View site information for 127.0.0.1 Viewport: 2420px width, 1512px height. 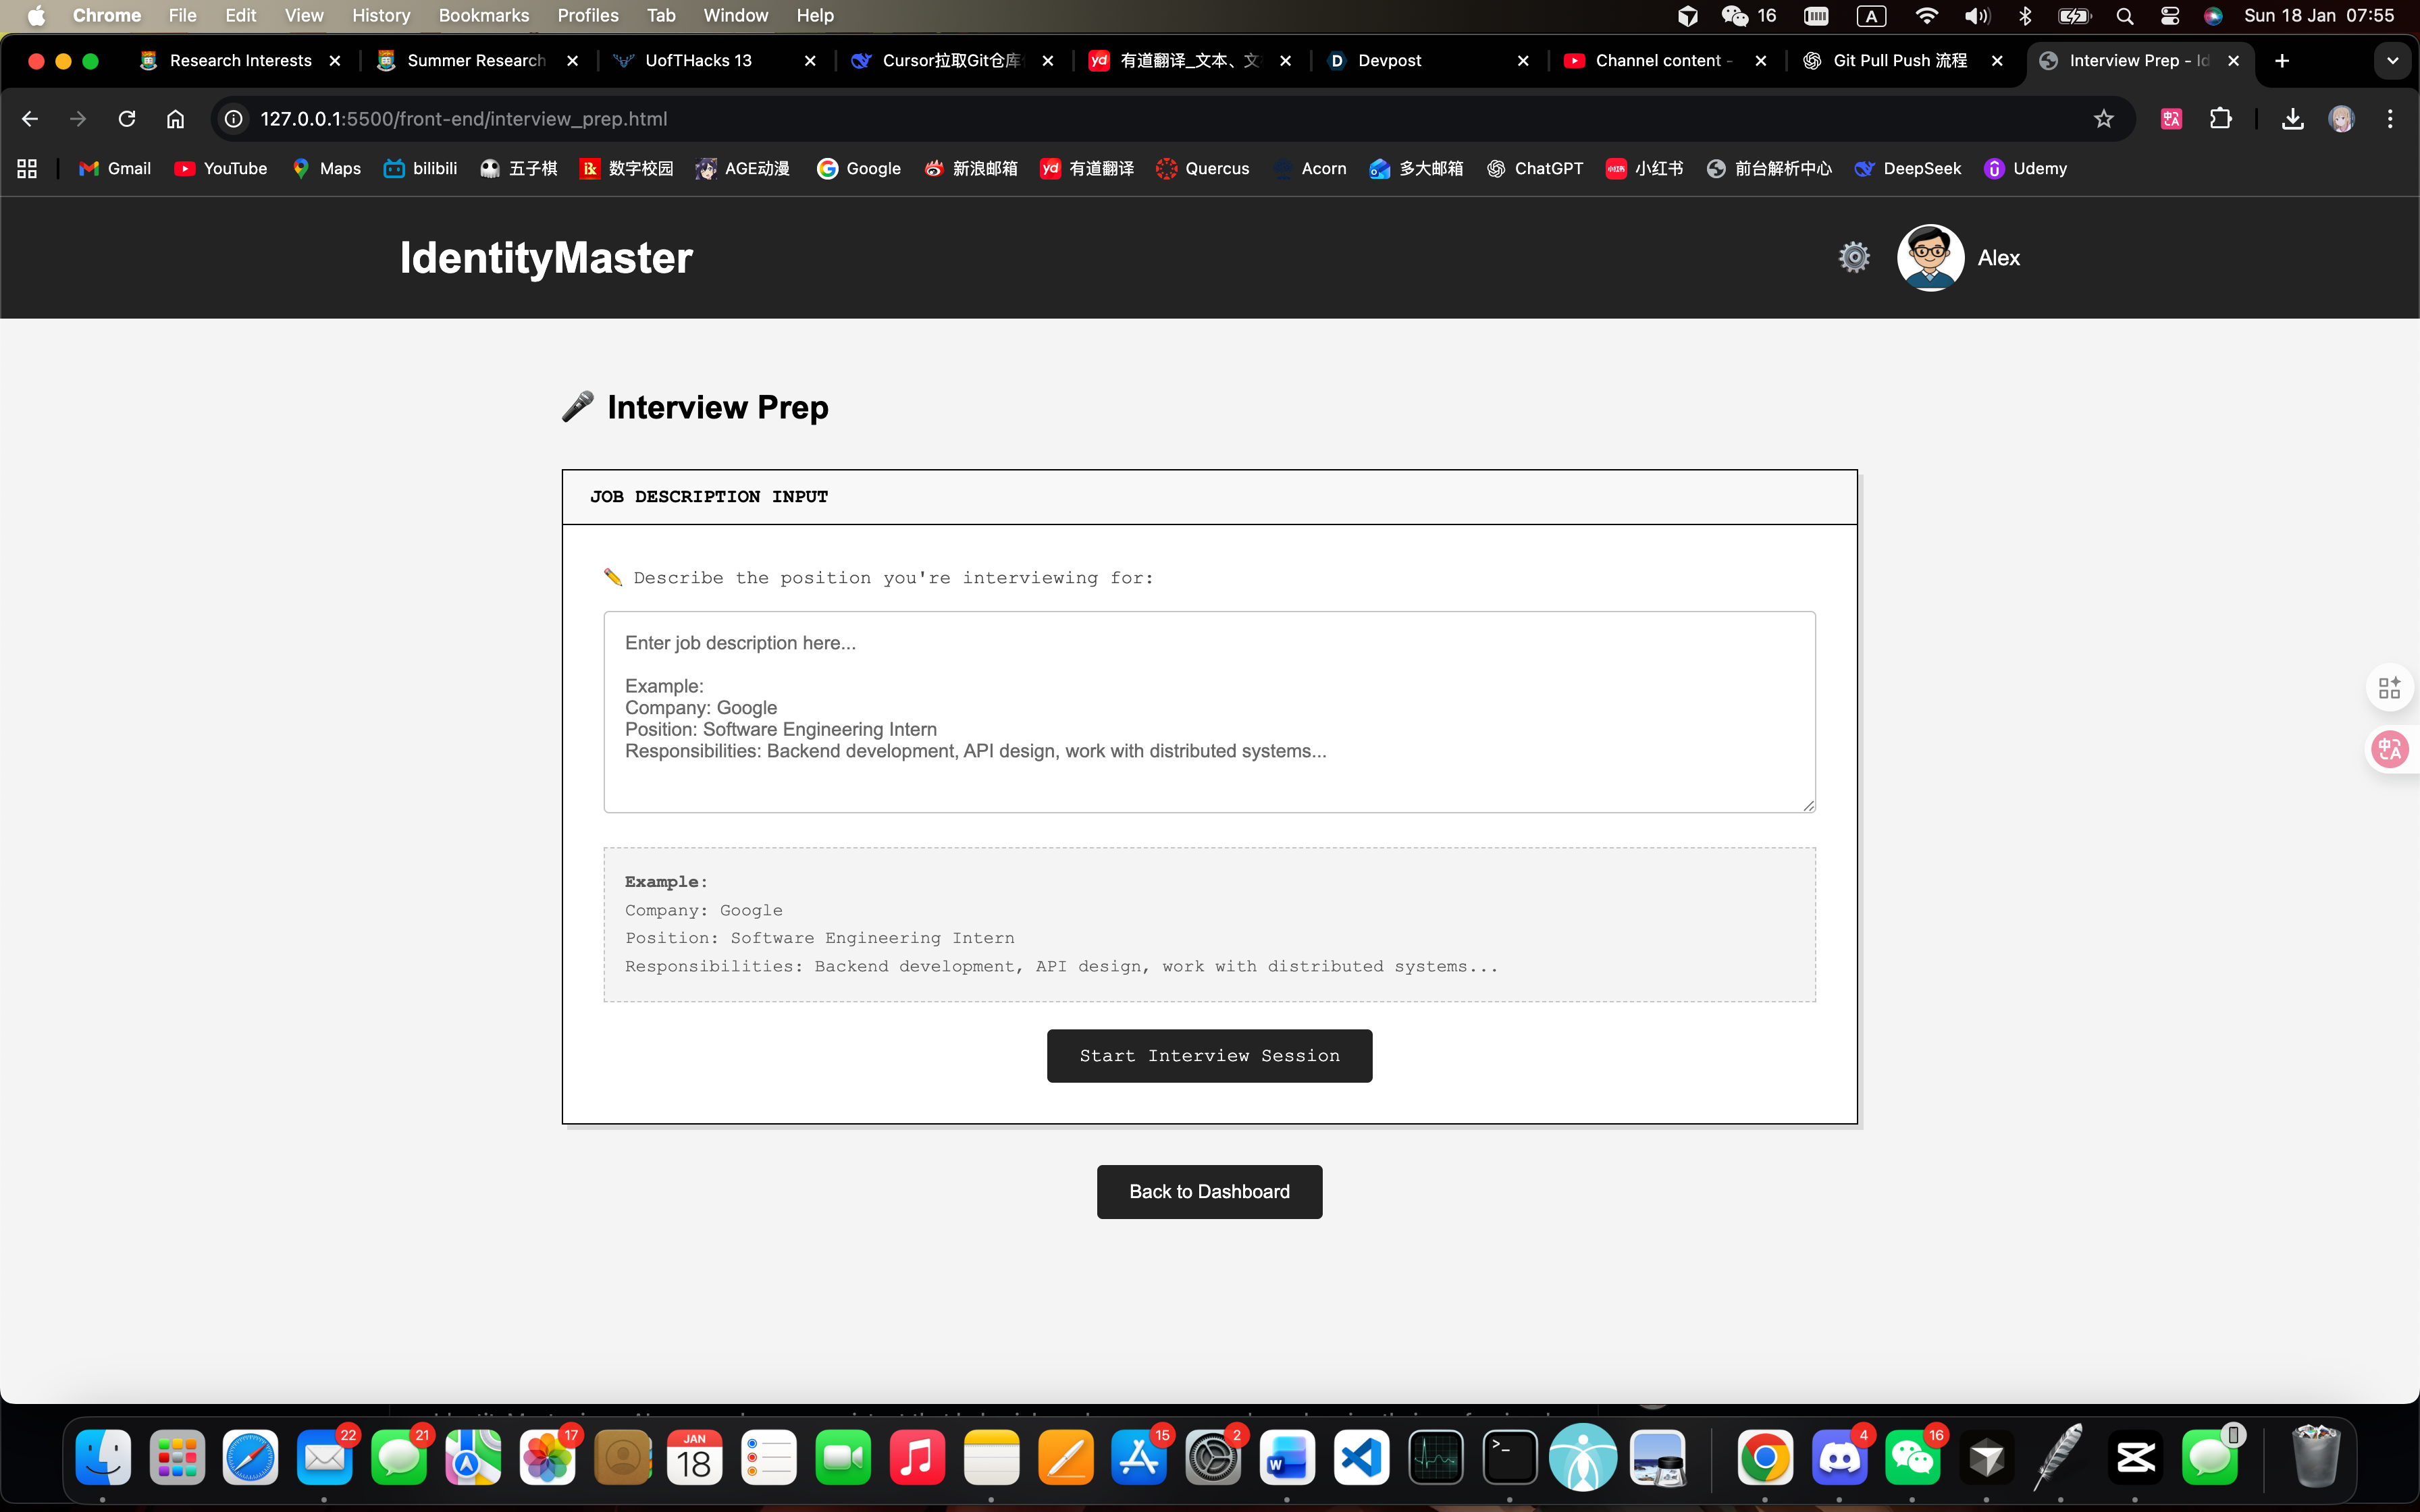(233, 119)
